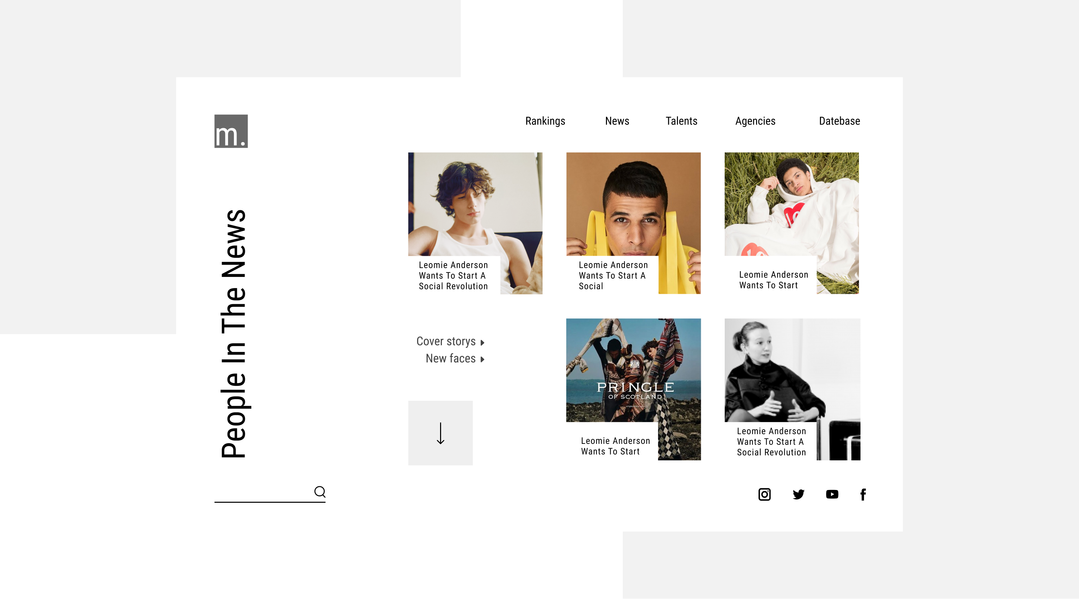Open the white hoodie in grass thumbnail
The image size is (1079, 600).
point(792,223)
